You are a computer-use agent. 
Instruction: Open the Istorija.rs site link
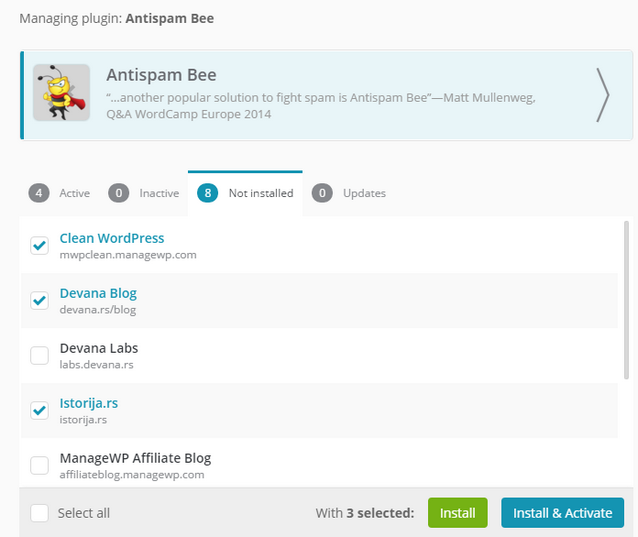click(x=89, y=403)
